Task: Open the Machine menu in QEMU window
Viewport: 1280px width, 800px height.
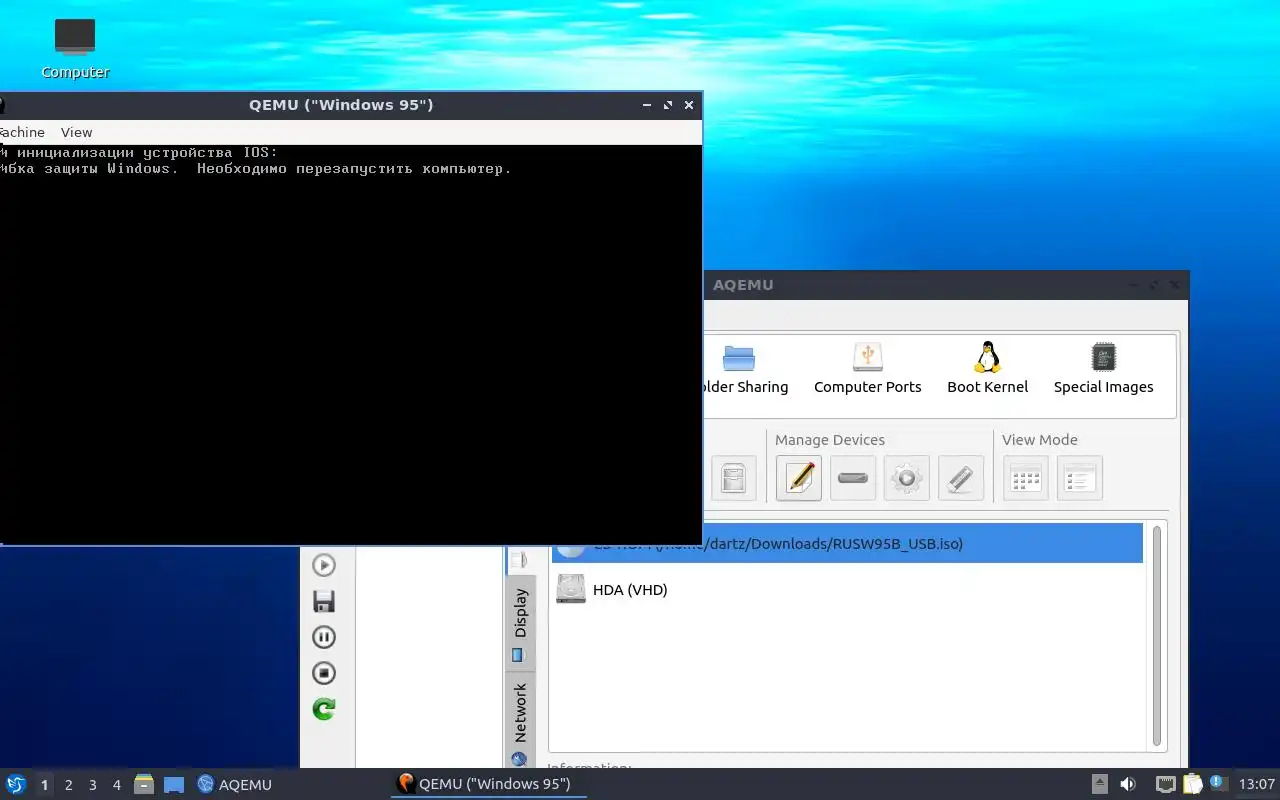Action: (x=22, y=132)
